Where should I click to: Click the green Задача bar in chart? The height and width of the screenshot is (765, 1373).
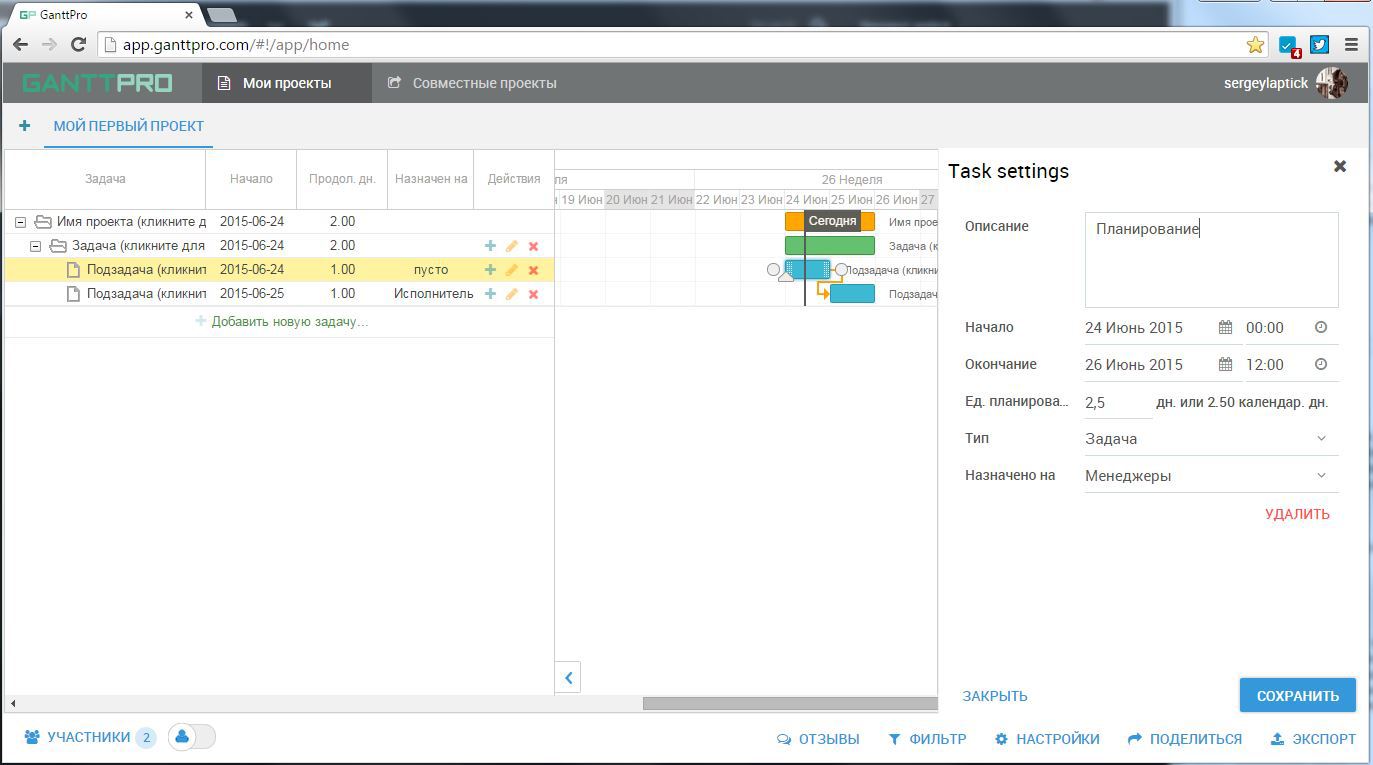[x=830, y=245]
